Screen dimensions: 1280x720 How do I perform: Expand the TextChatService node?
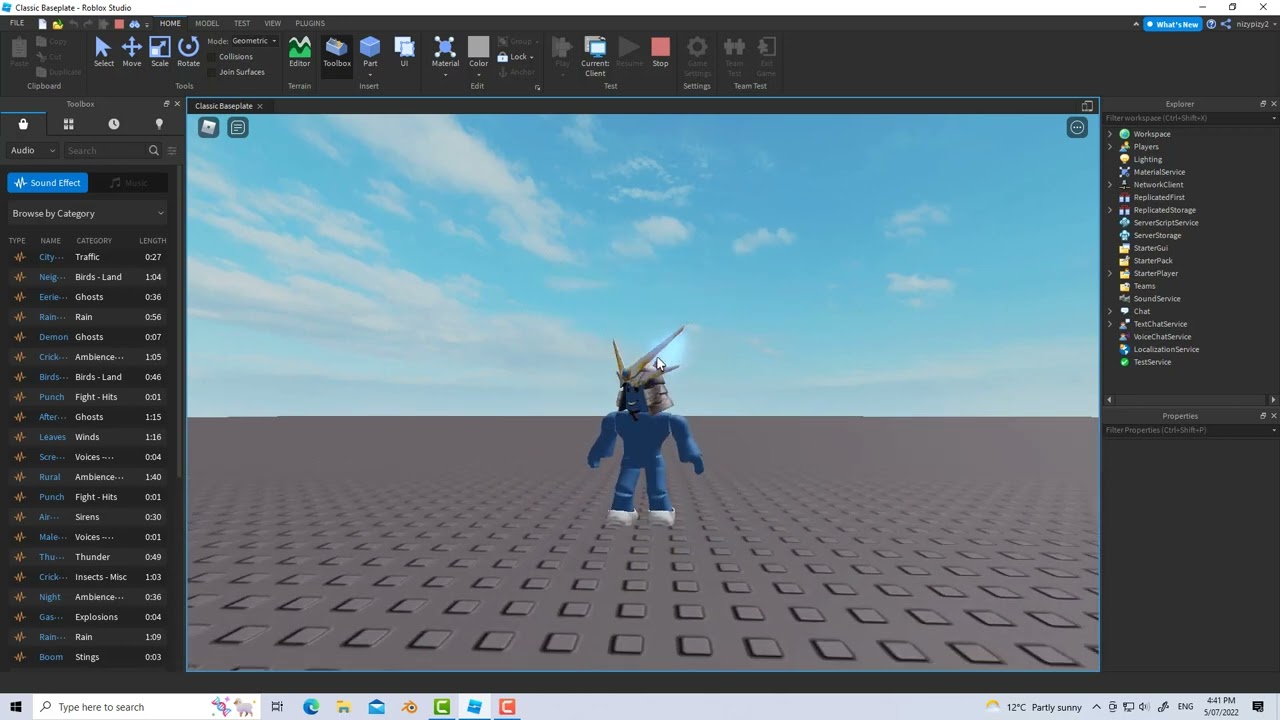coord(1110,324)
